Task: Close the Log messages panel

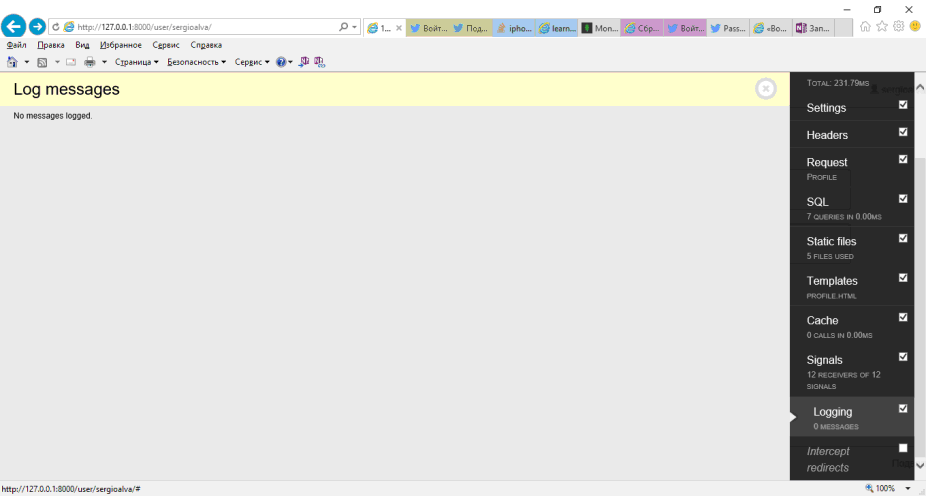Action: coord(765,89)
